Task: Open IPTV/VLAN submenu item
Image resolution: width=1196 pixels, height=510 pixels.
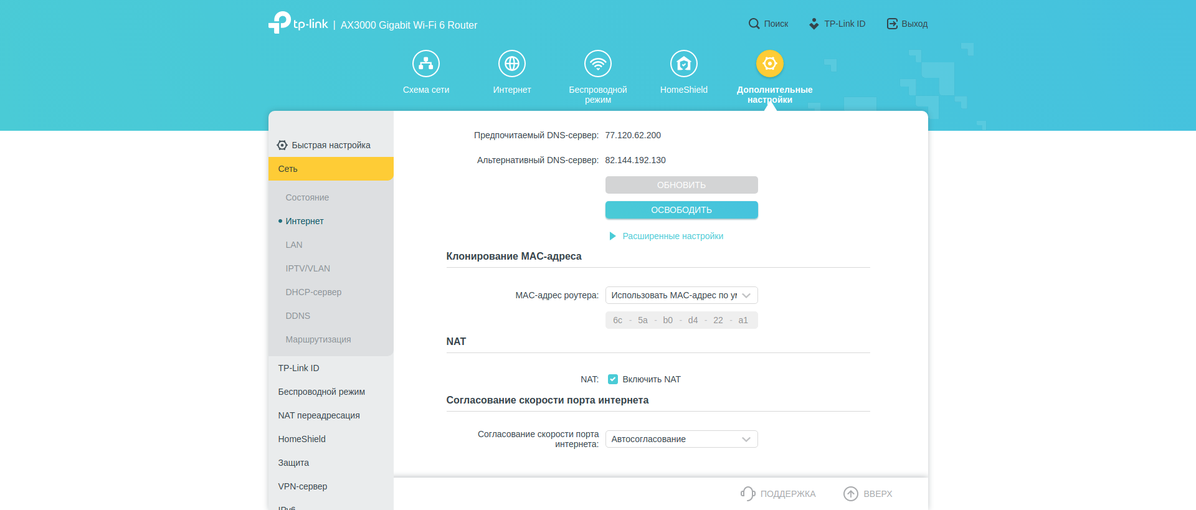Action: [307, 268]
